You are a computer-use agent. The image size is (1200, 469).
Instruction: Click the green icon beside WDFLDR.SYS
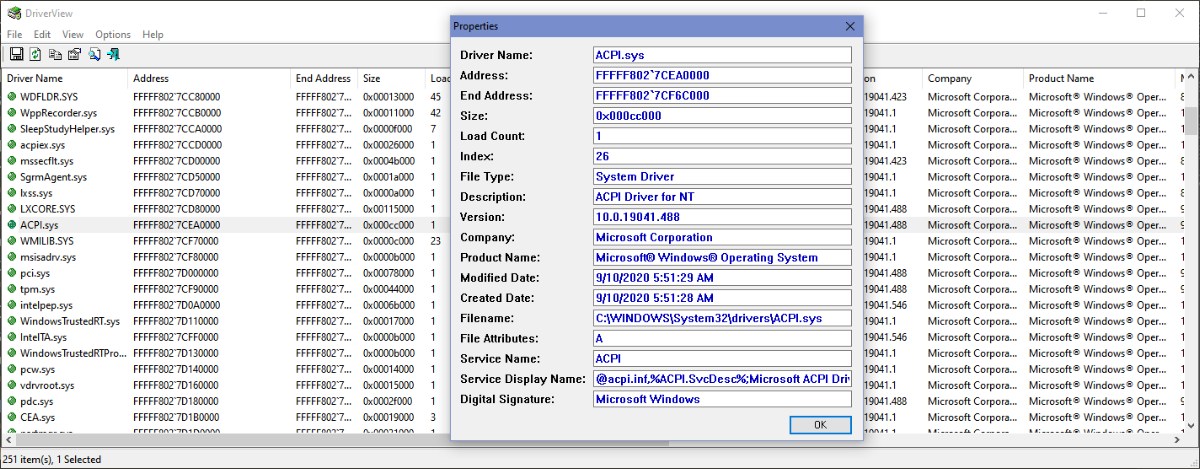click(x=12, y=97)
